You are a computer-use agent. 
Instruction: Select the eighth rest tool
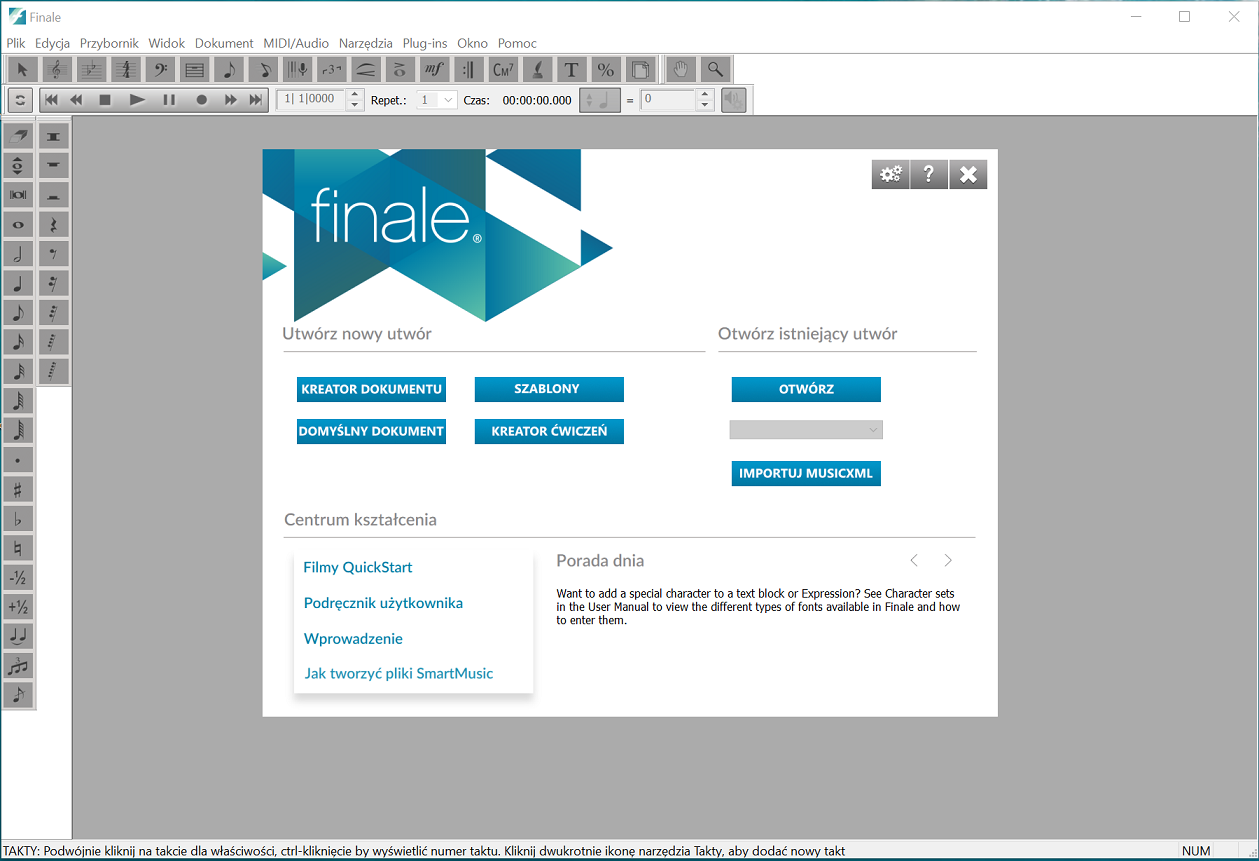pyautogui.click(x=54, y=254)
